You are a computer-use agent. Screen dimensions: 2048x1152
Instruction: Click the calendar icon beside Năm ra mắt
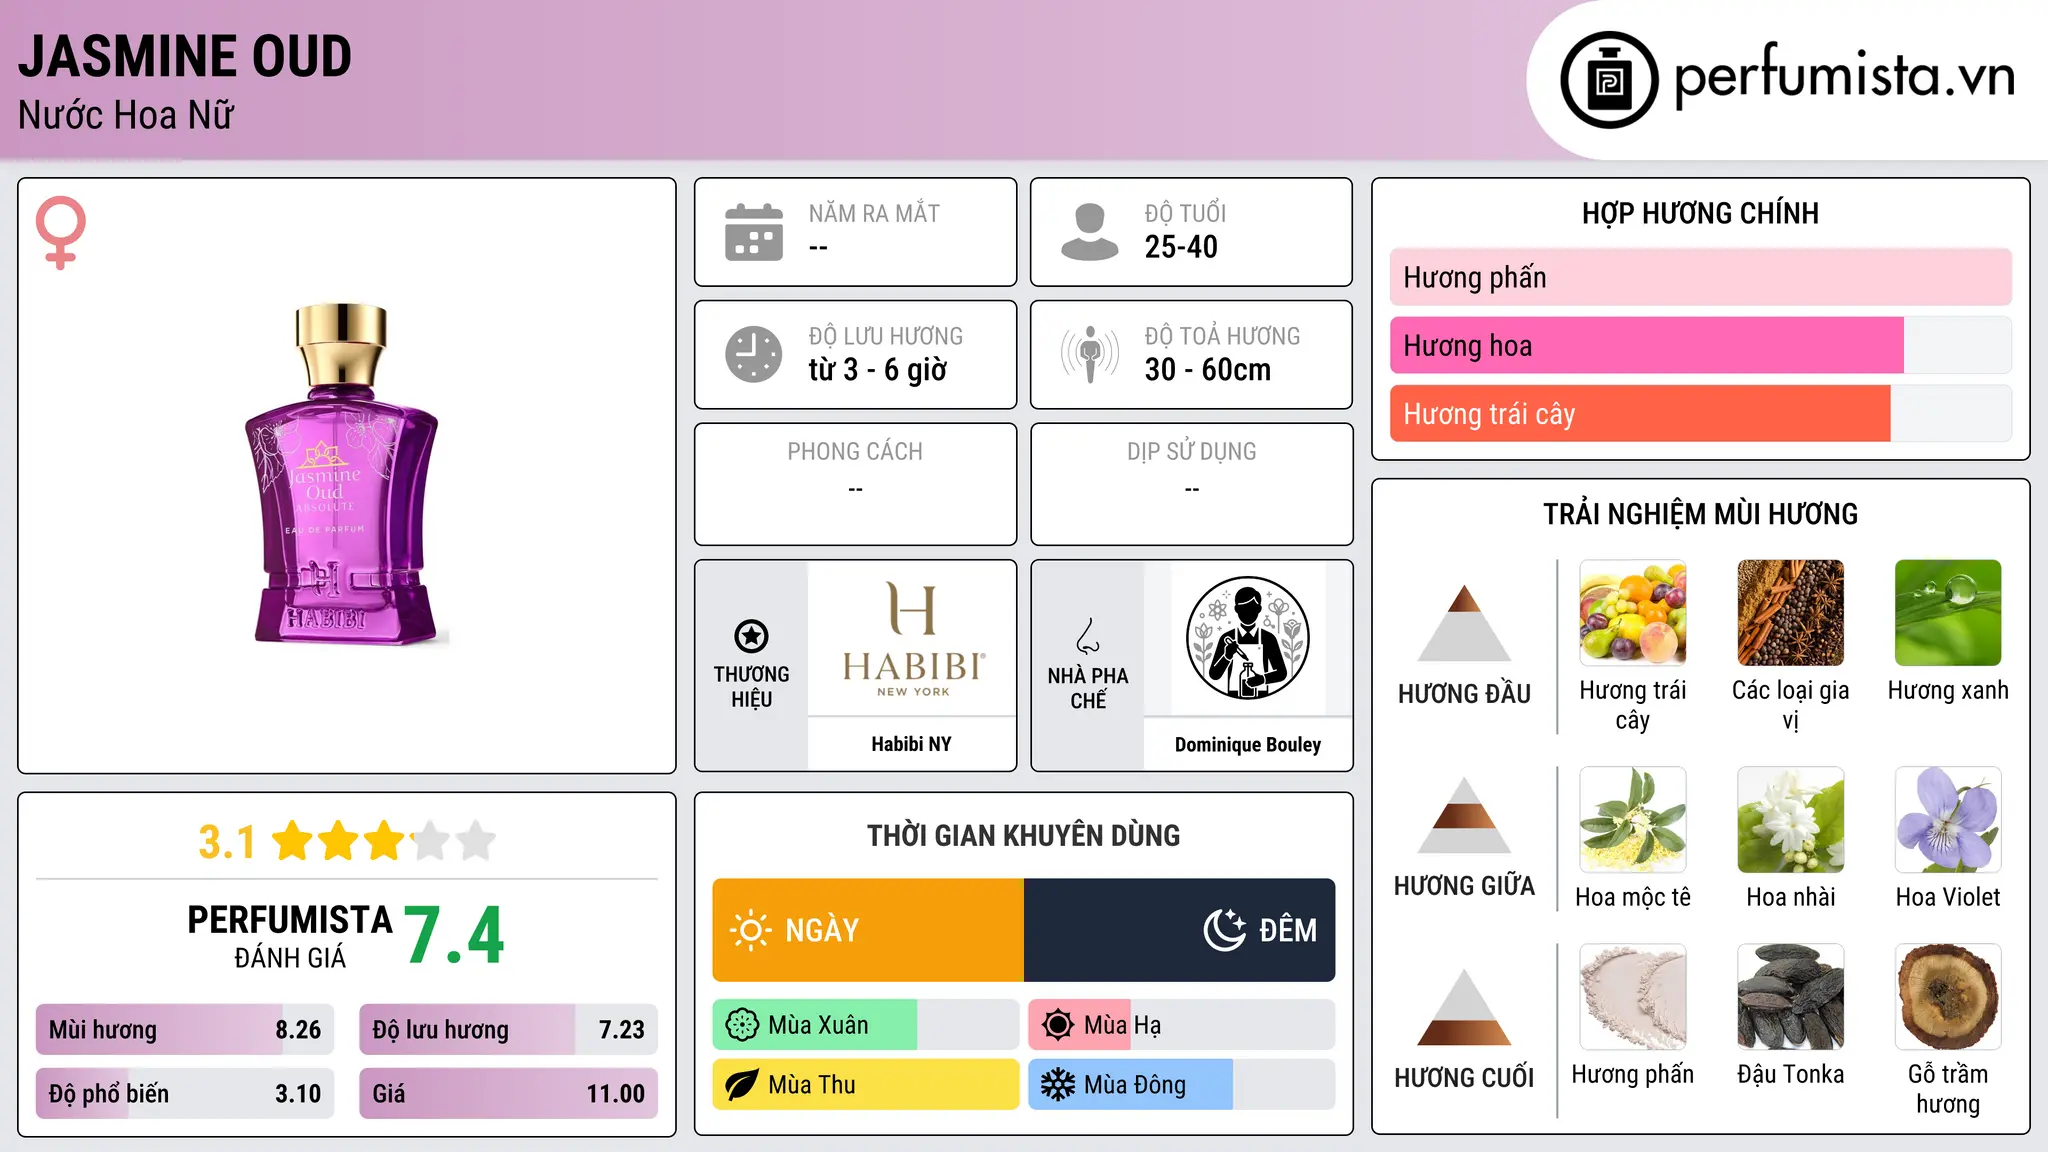(754, 232)
